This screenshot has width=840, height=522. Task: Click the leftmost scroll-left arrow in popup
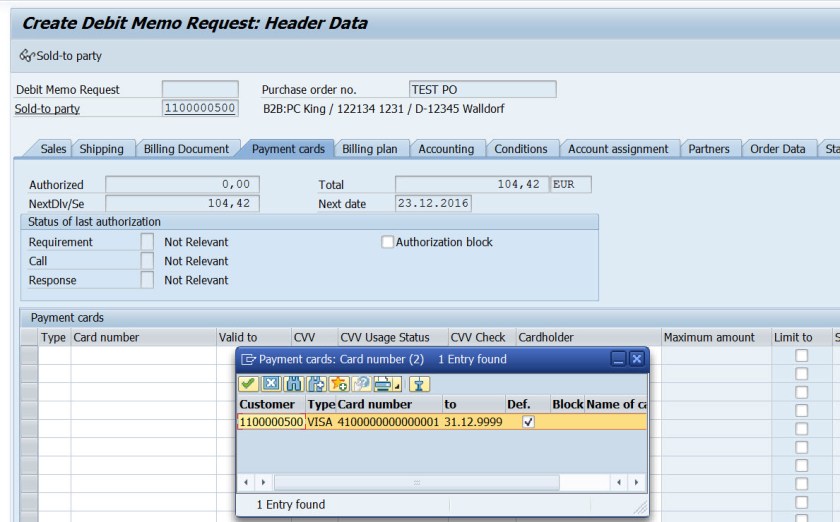pyautogui.click(x=246, y=482)
